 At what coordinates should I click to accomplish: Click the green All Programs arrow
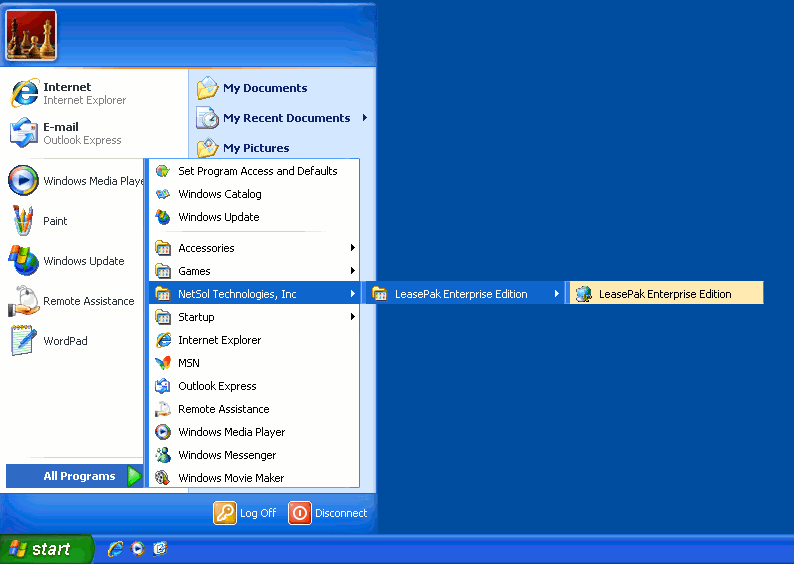tap(134, 476)
